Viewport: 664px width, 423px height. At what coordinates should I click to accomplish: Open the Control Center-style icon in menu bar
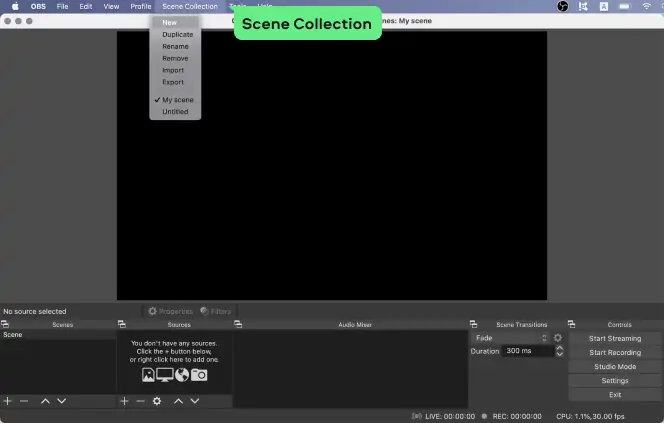(583, 6)
